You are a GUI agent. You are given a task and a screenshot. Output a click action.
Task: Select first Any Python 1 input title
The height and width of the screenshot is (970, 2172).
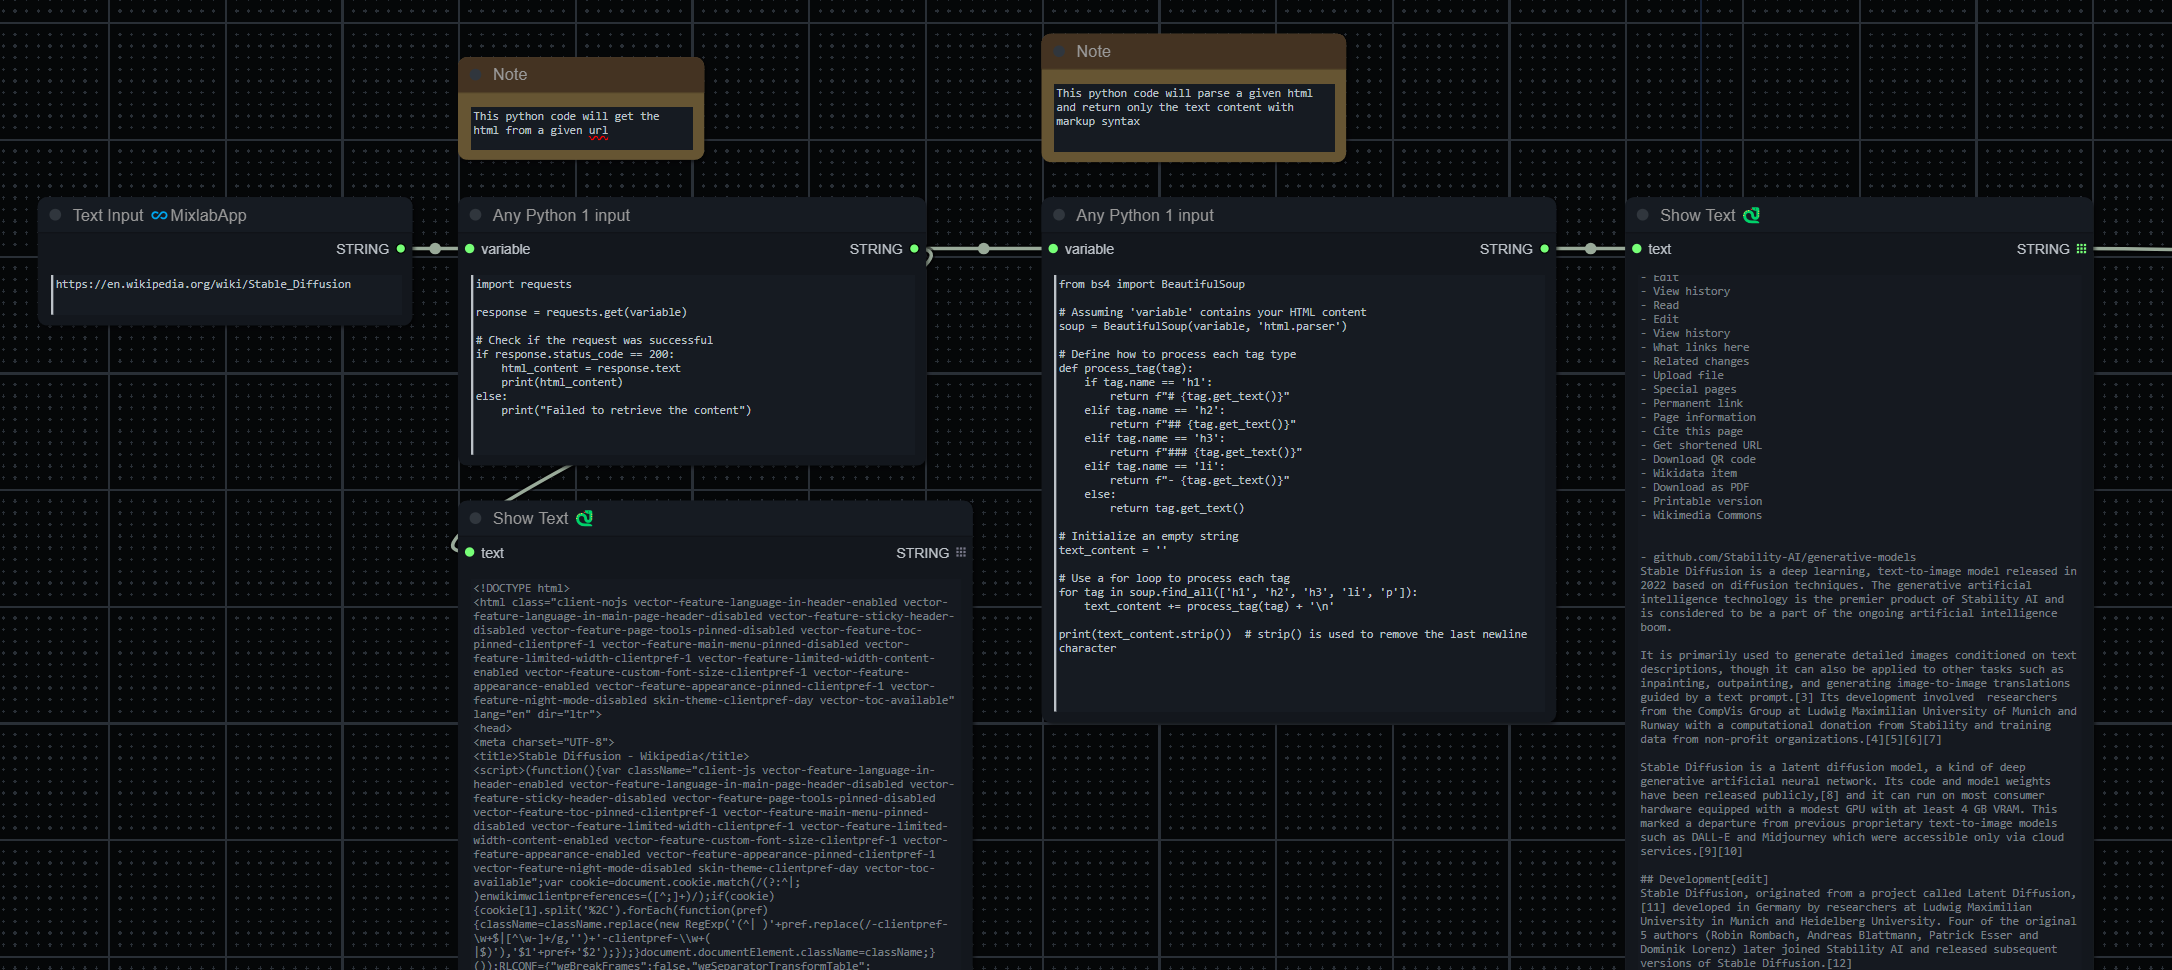click(561, 215)
